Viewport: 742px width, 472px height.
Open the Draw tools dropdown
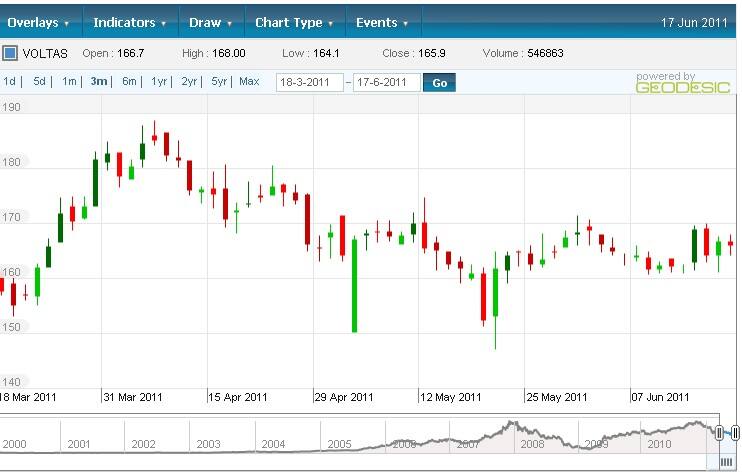(x=211, y=22)
